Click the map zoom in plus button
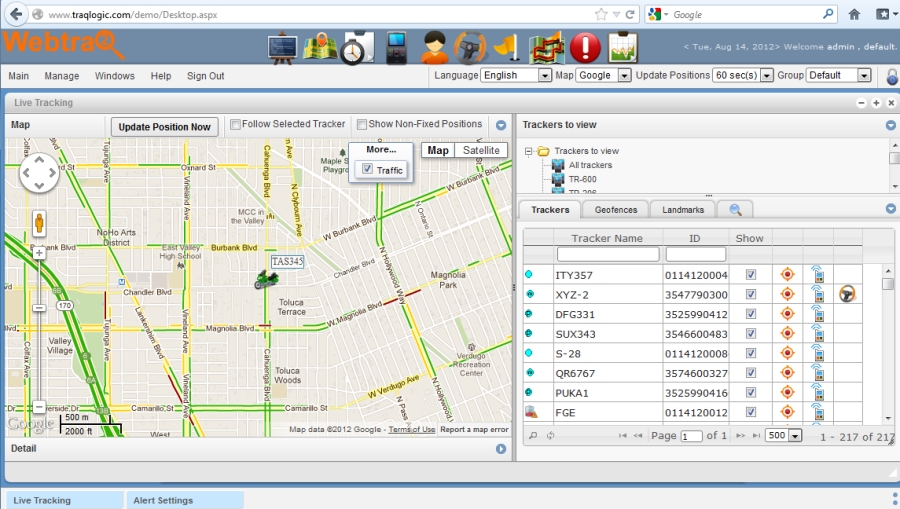900x509 pixels. click(x=39, y=253)
